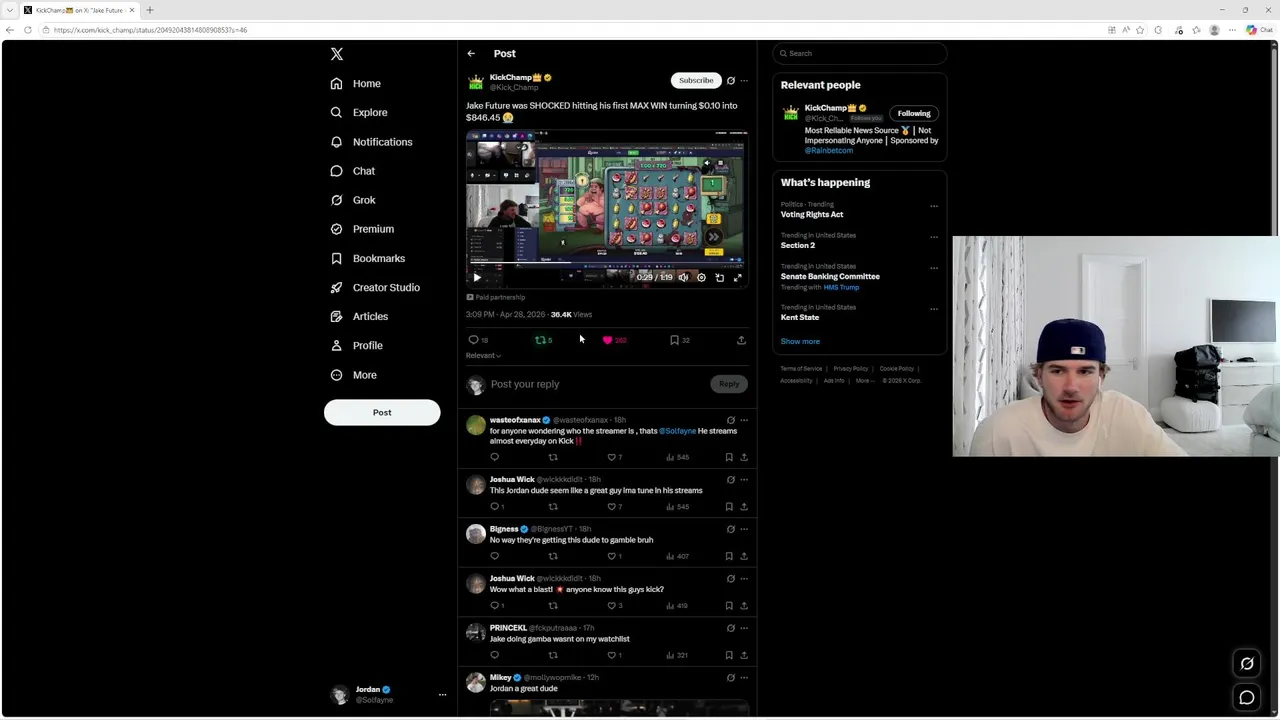The height and width of the screenshot is (720, 1280).
Task: Open video settings gear icon
Action: pyautogui.click(x=701, y=277)
